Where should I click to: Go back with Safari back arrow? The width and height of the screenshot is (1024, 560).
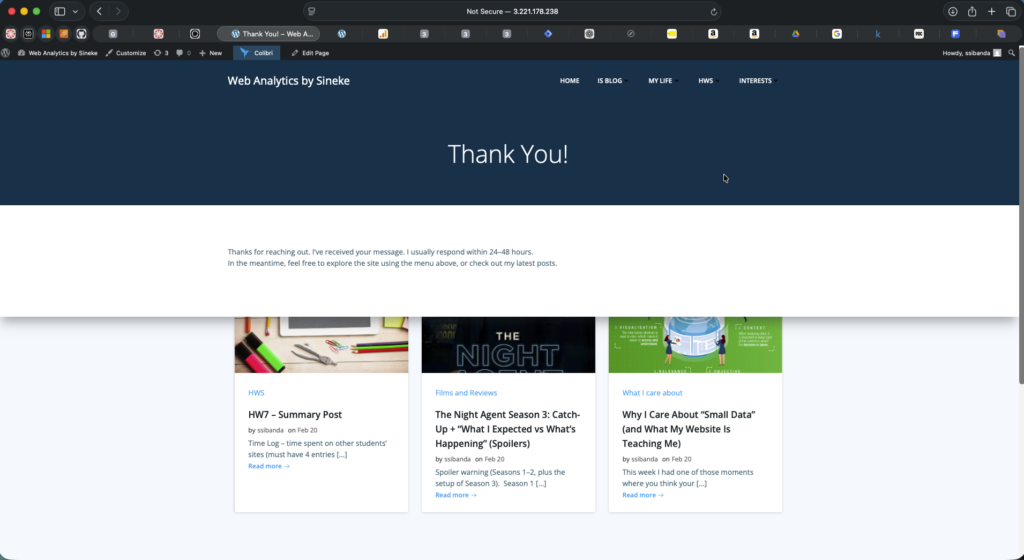pyautogui.click(x=99, y=11)
